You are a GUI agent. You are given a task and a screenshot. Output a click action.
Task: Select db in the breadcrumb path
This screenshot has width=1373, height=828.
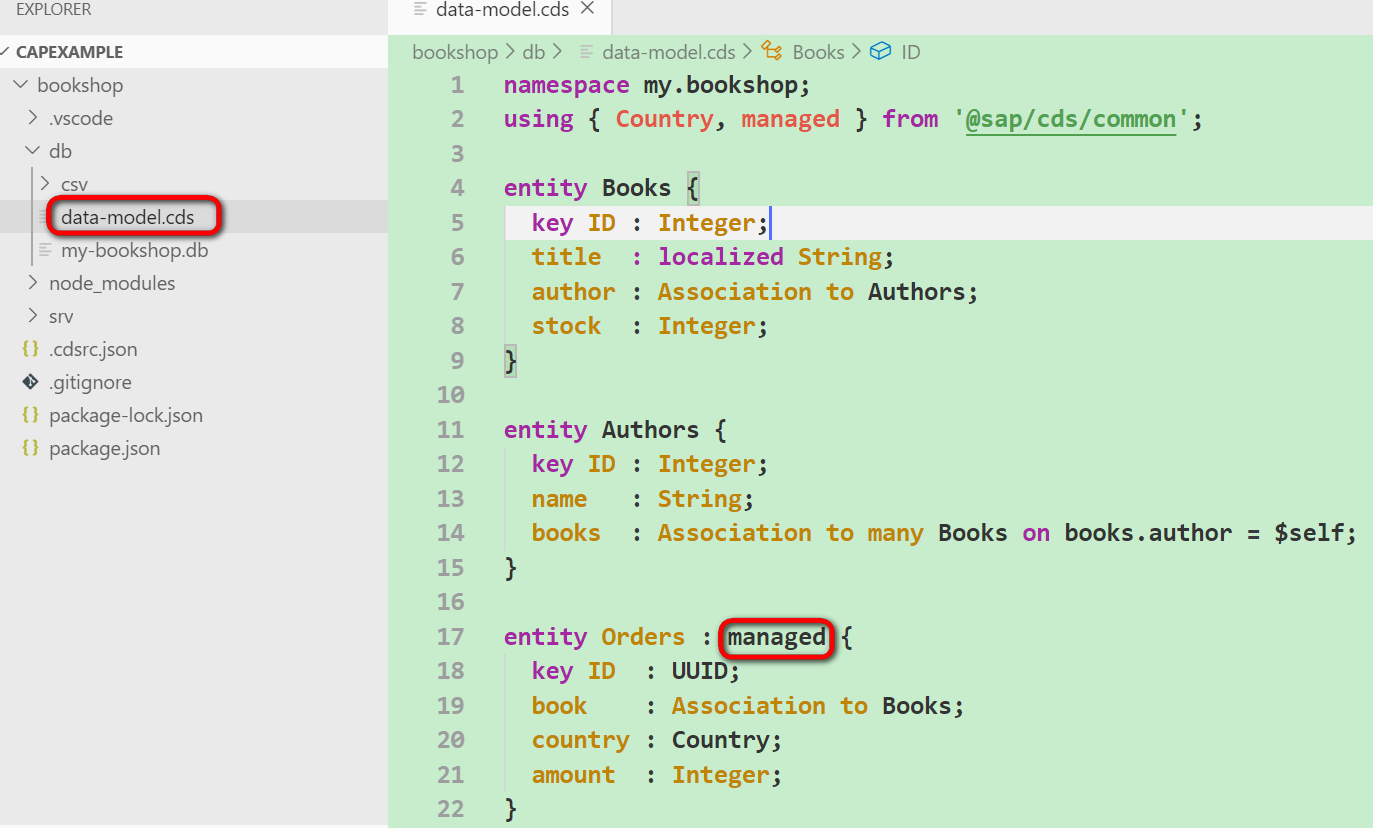[x=534, y=52]
